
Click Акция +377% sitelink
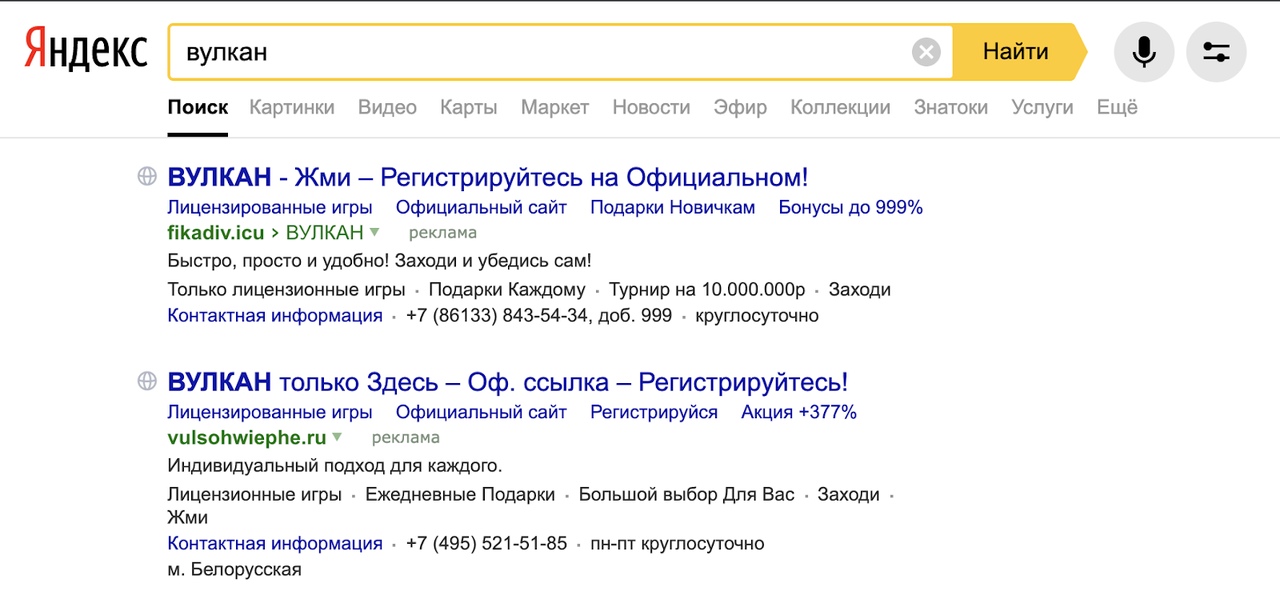tap(799, 412)
